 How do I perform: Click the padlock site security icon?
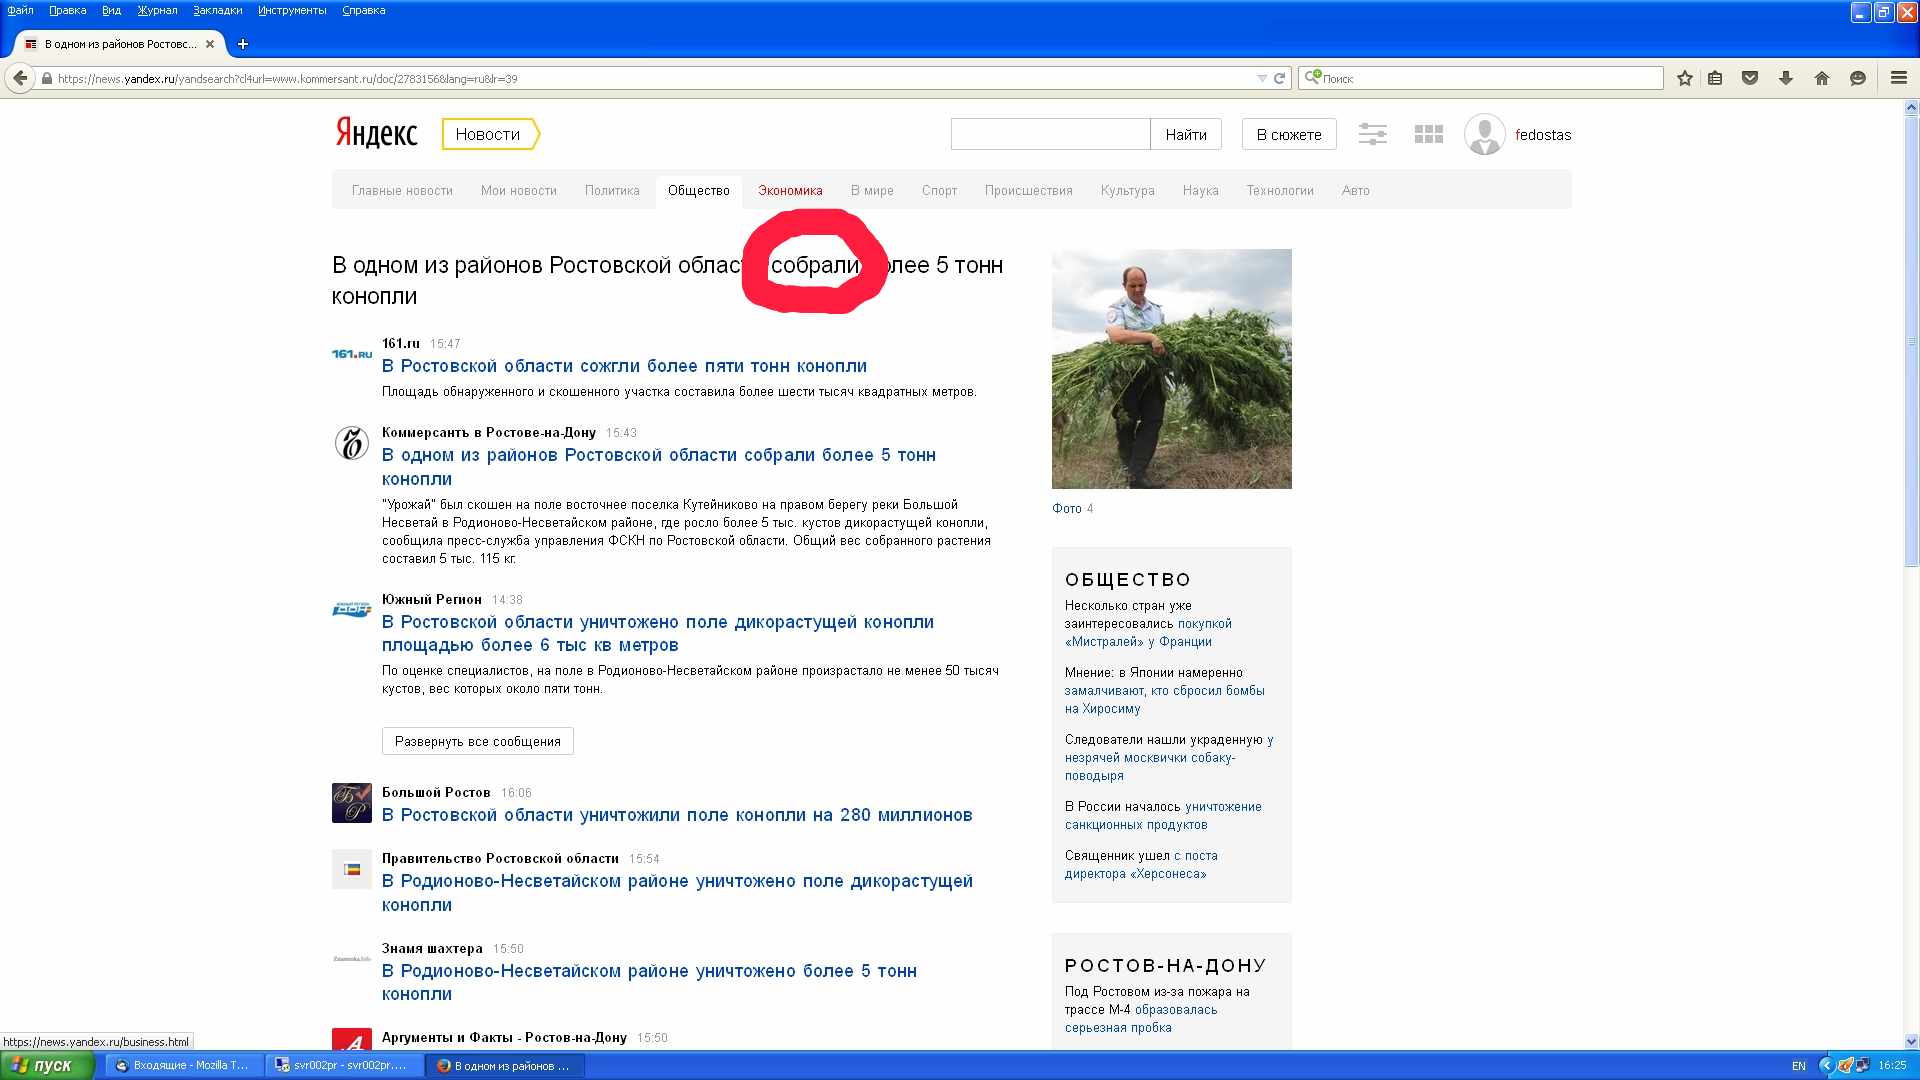click(x=47, y=78)
